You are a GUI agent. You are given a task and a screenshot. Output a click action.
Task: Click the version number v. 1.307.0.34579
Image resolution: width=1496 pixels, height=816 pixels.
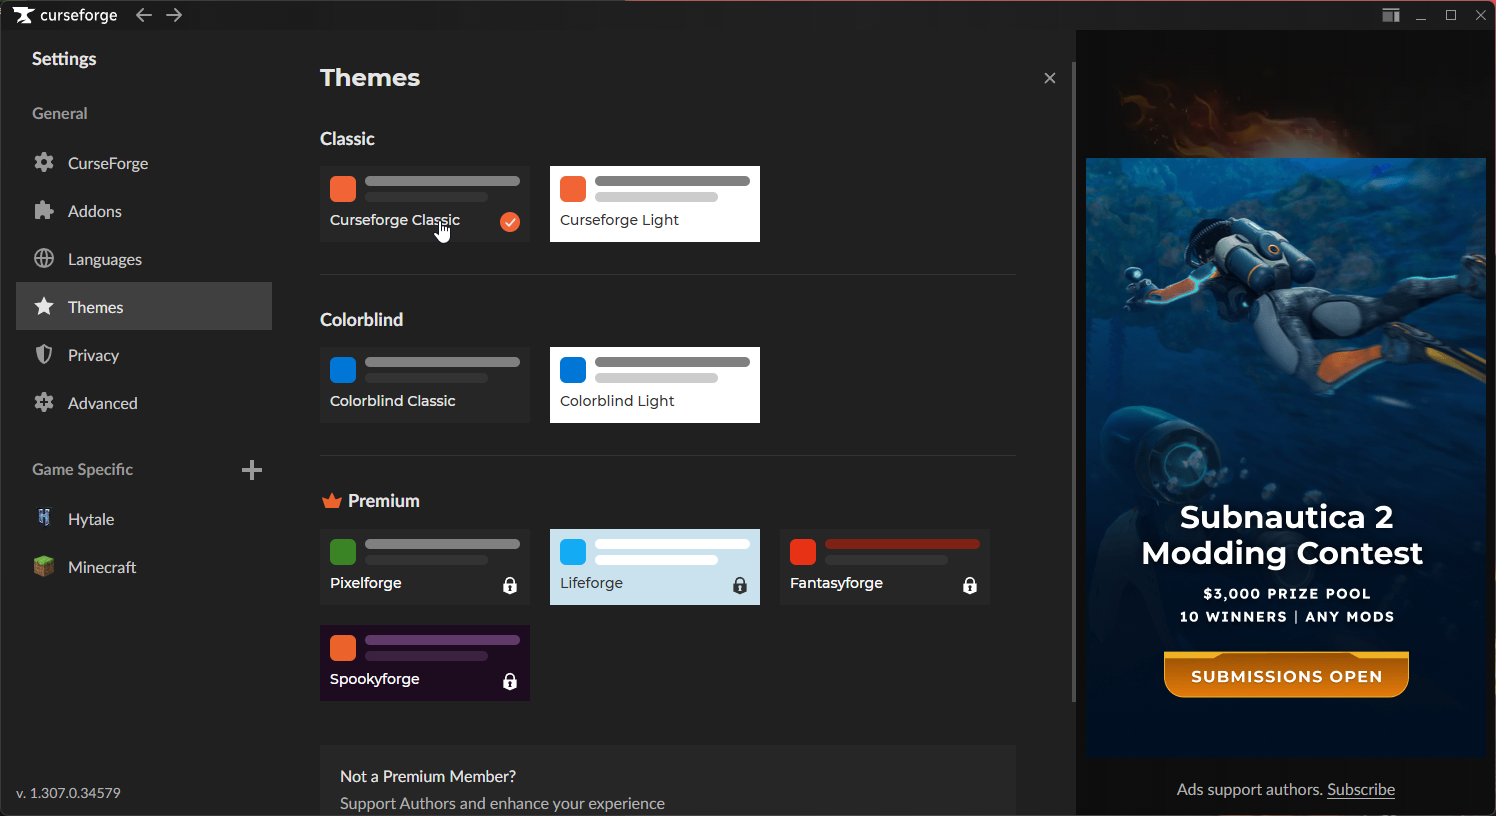pos(68,793)
